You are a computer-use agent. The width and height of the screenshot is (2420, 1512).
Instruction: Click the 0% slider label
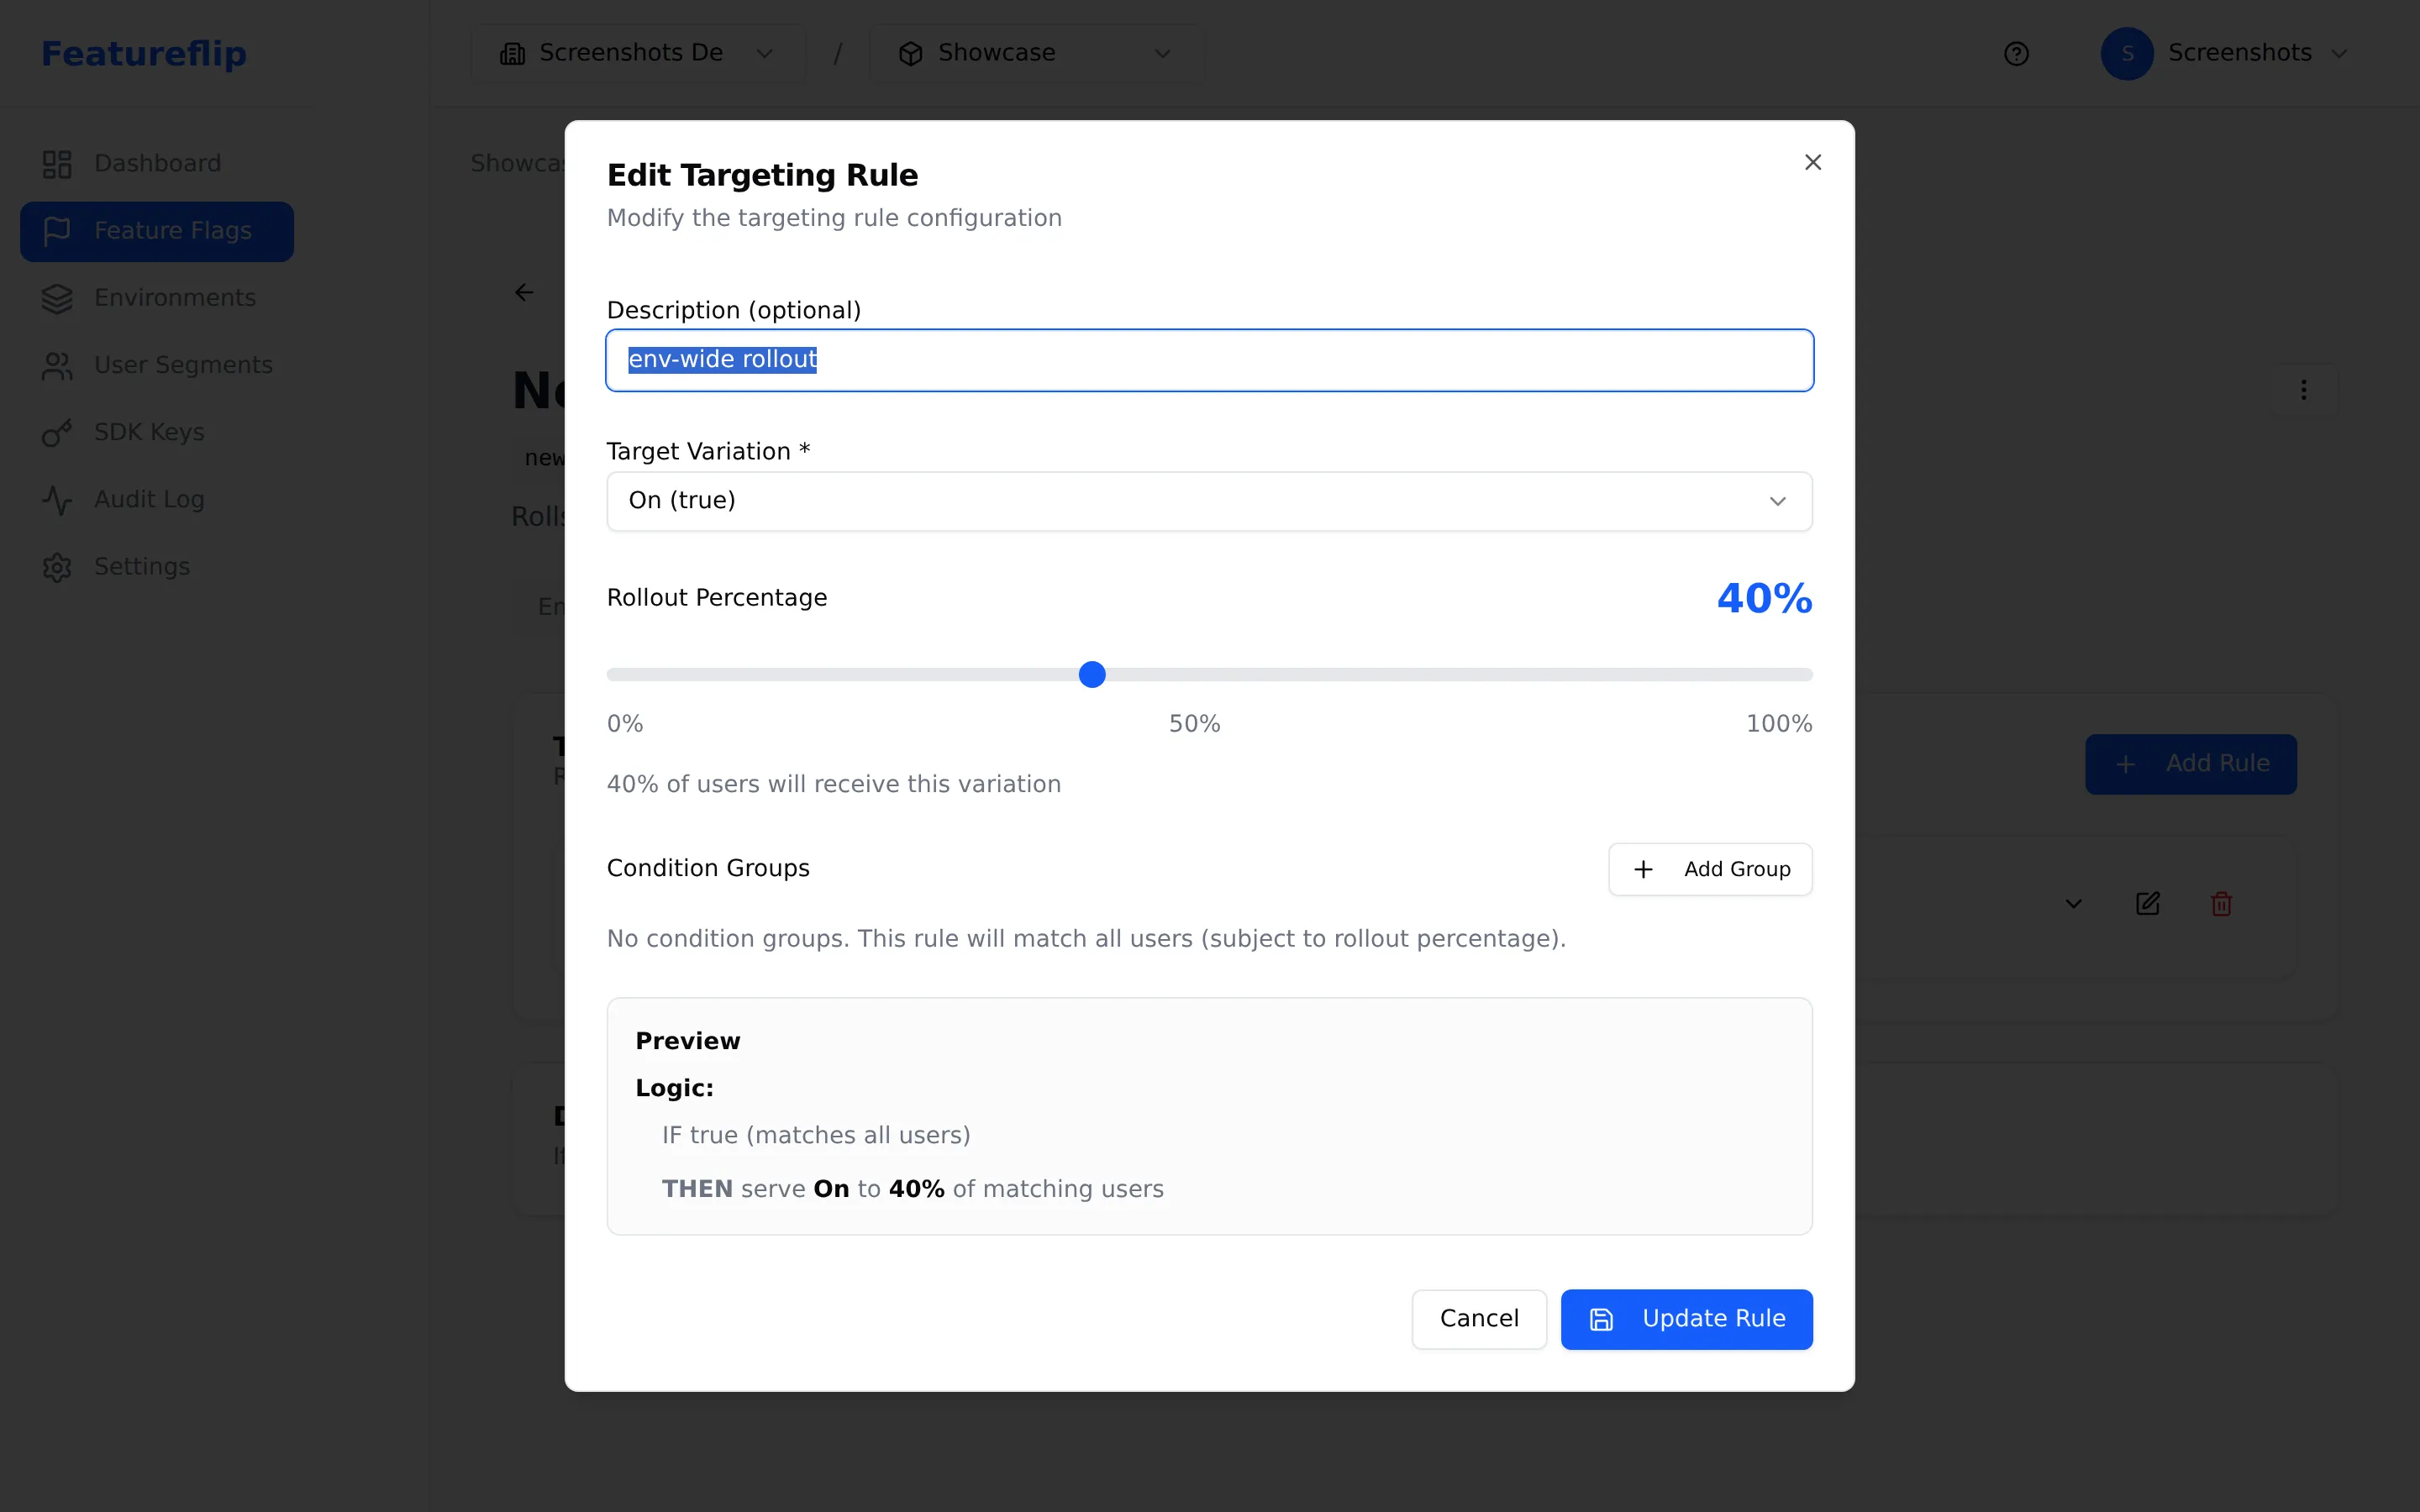click(x=625, y=724)
